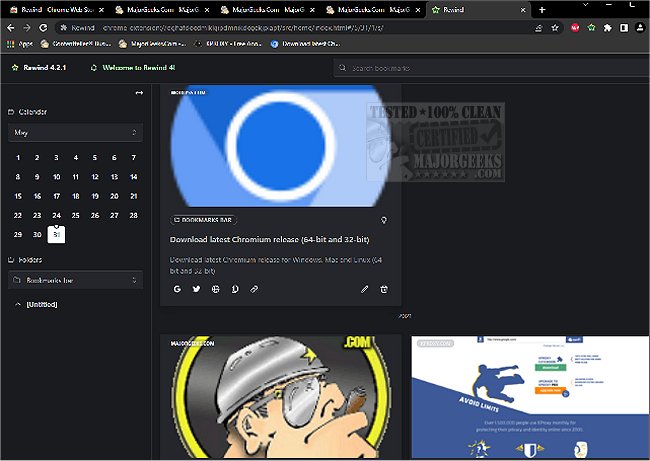Select May 24 in the calendar

point(56,216)
